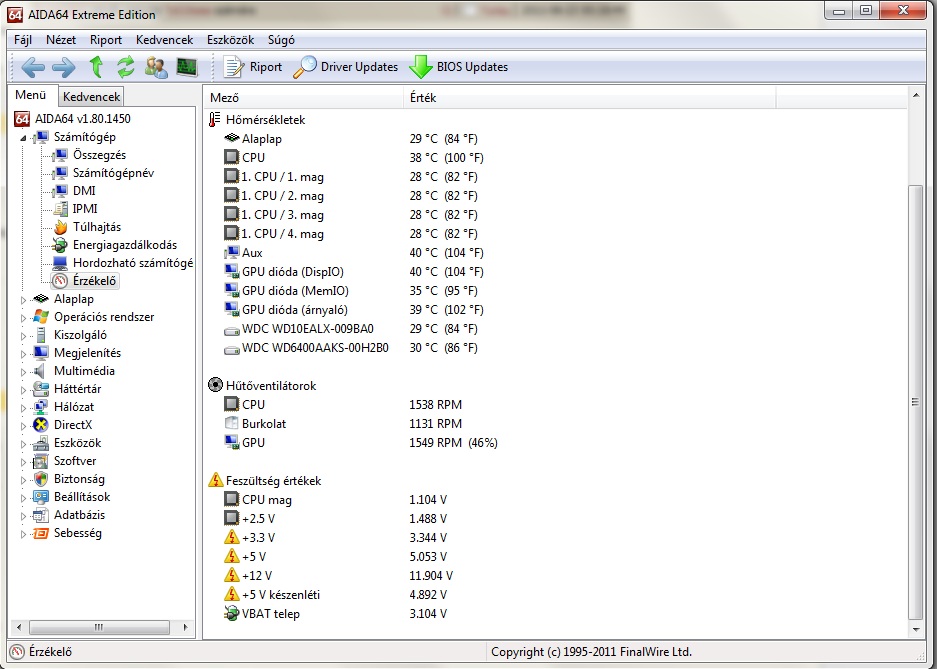This screenshot has height=669, width=937.
Task: Expand the Hálózat tree node
Action: [23, 407]
